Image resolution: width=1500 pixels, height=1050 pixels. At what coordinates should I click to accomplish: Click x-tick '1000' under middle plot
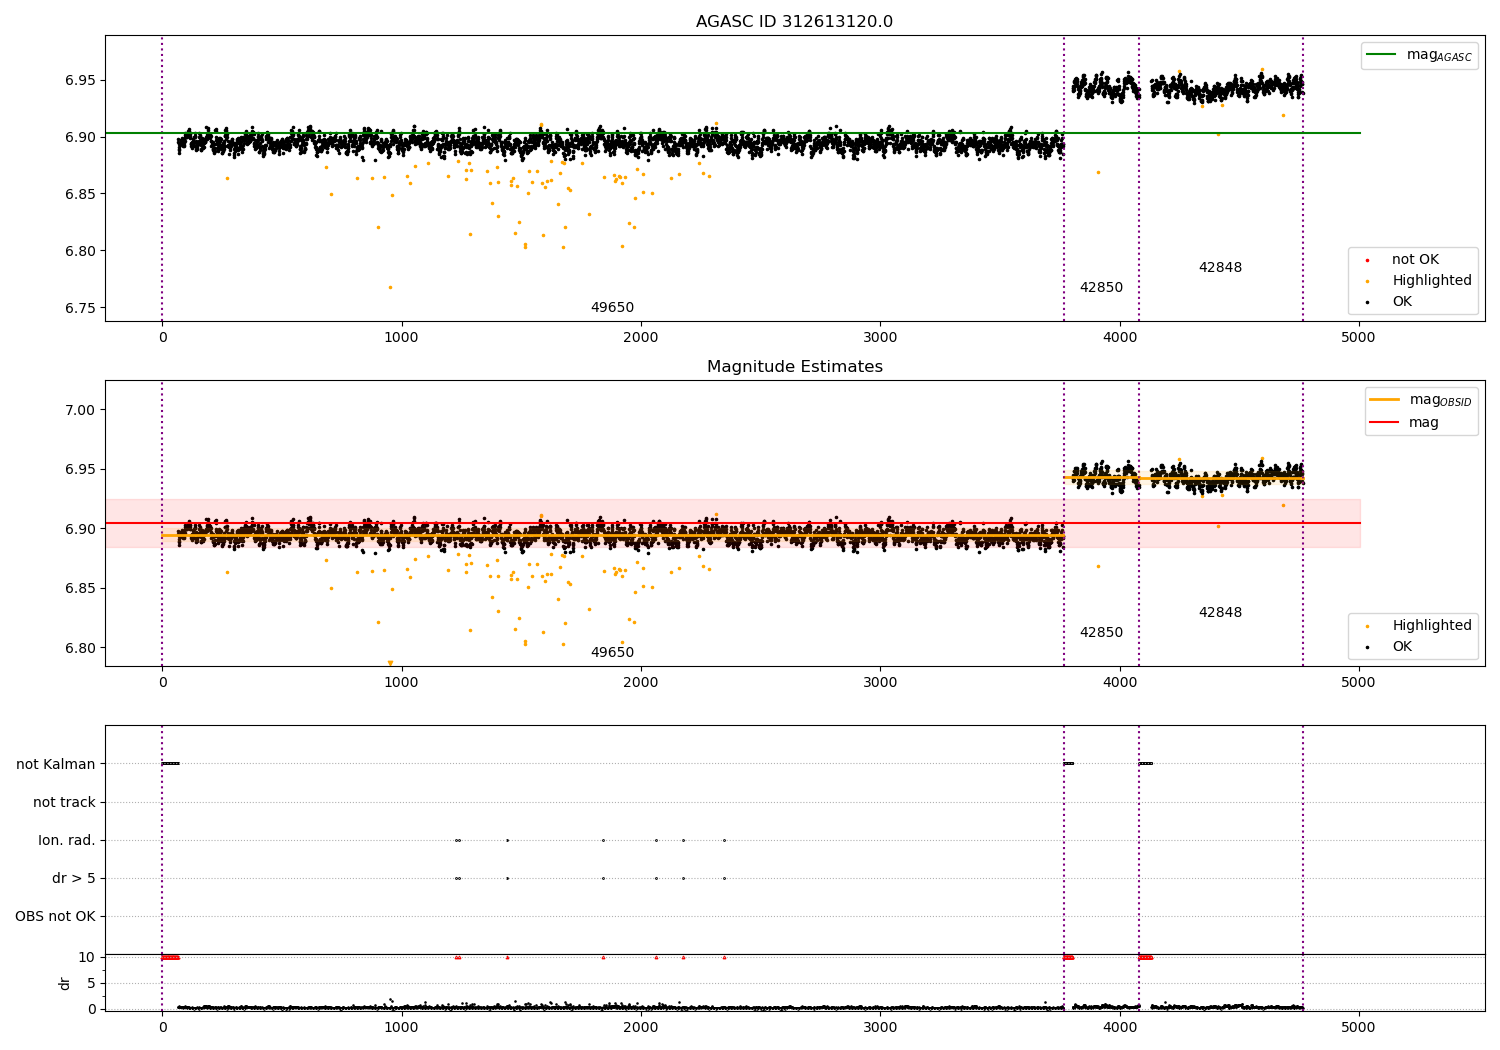(401, 683)
